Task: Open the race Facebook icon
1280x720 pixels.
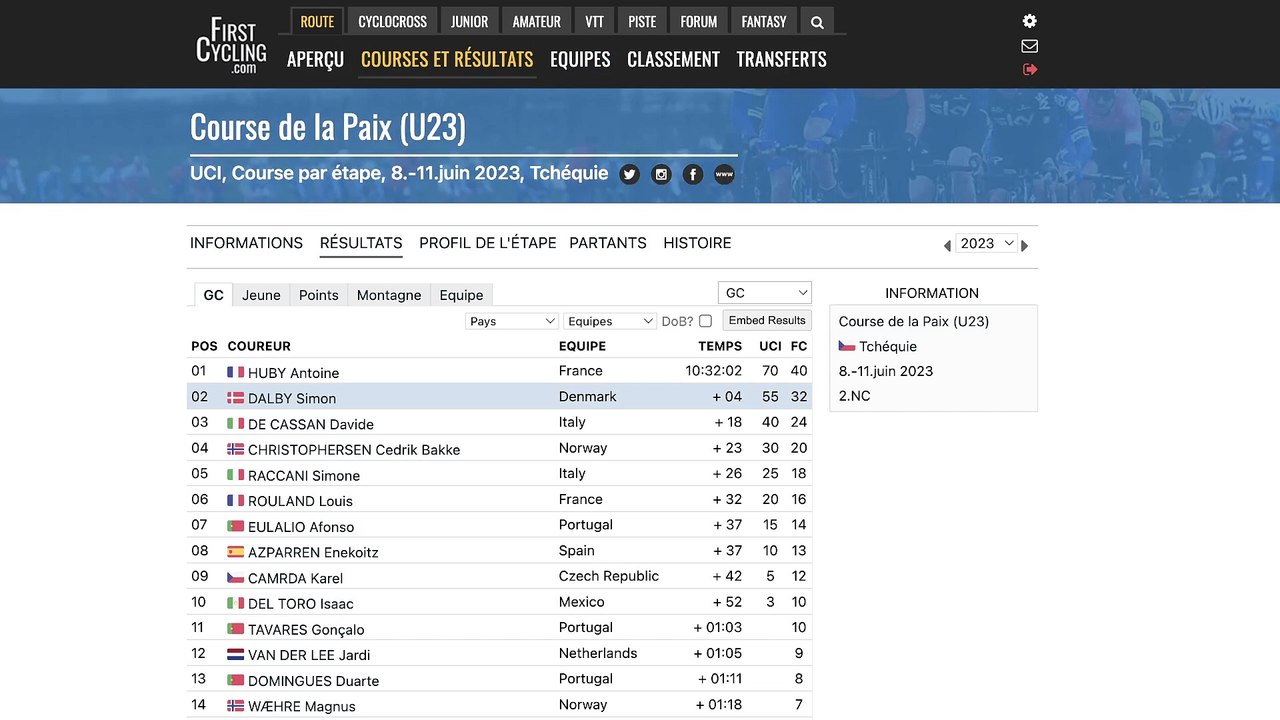Action: (693, 175)
